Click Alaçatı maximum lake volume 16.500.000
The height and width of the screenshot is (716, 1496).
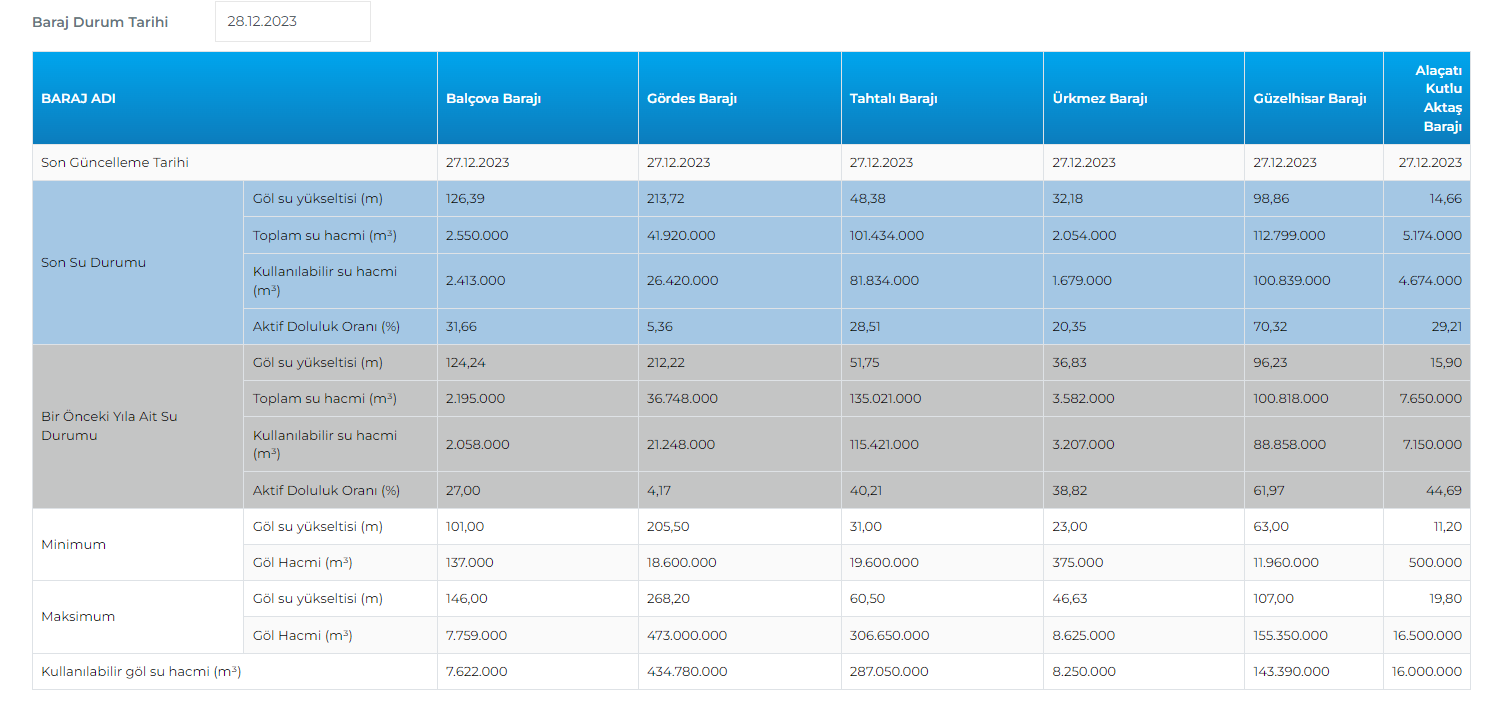tap(1427, 636)
